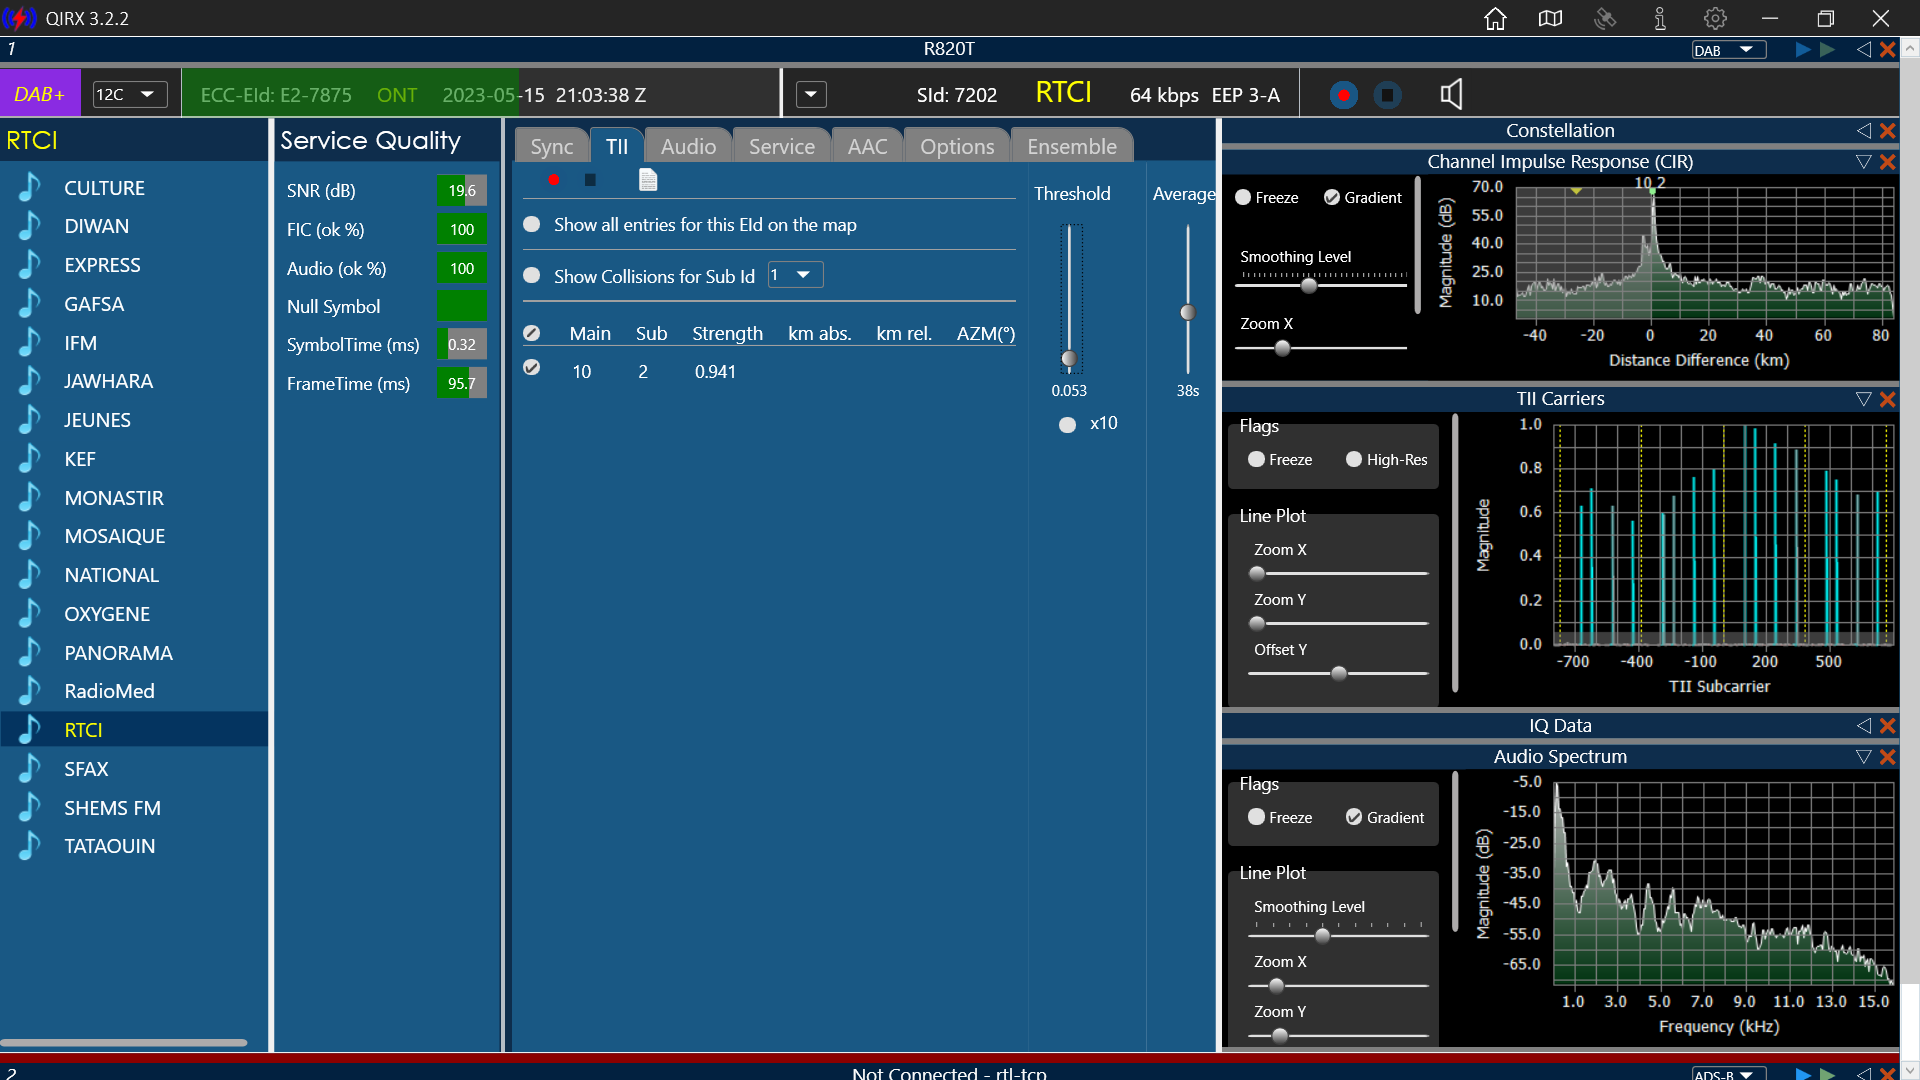This screenshot has height=1080, width=1920.
Task: Enable High-Res flag in TII Carriers
Action: [1354, 460]
